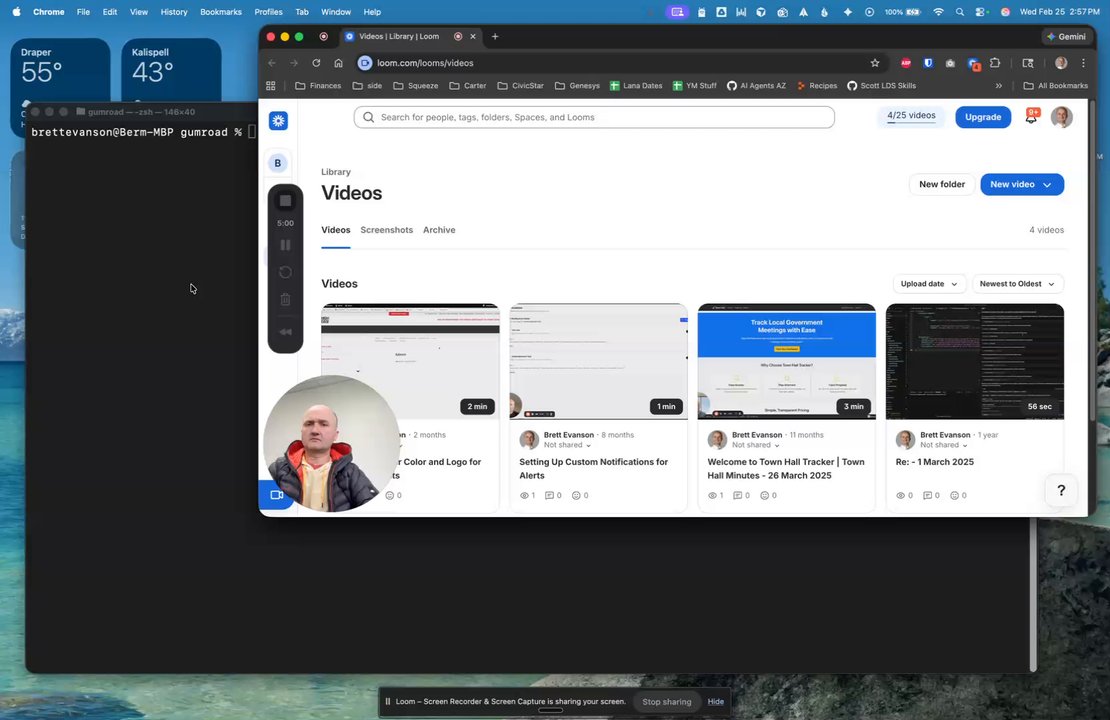The height and width of the screenshot is (720, 1110).
Task: Open the Profiles menu
Action: pos(268,12)
